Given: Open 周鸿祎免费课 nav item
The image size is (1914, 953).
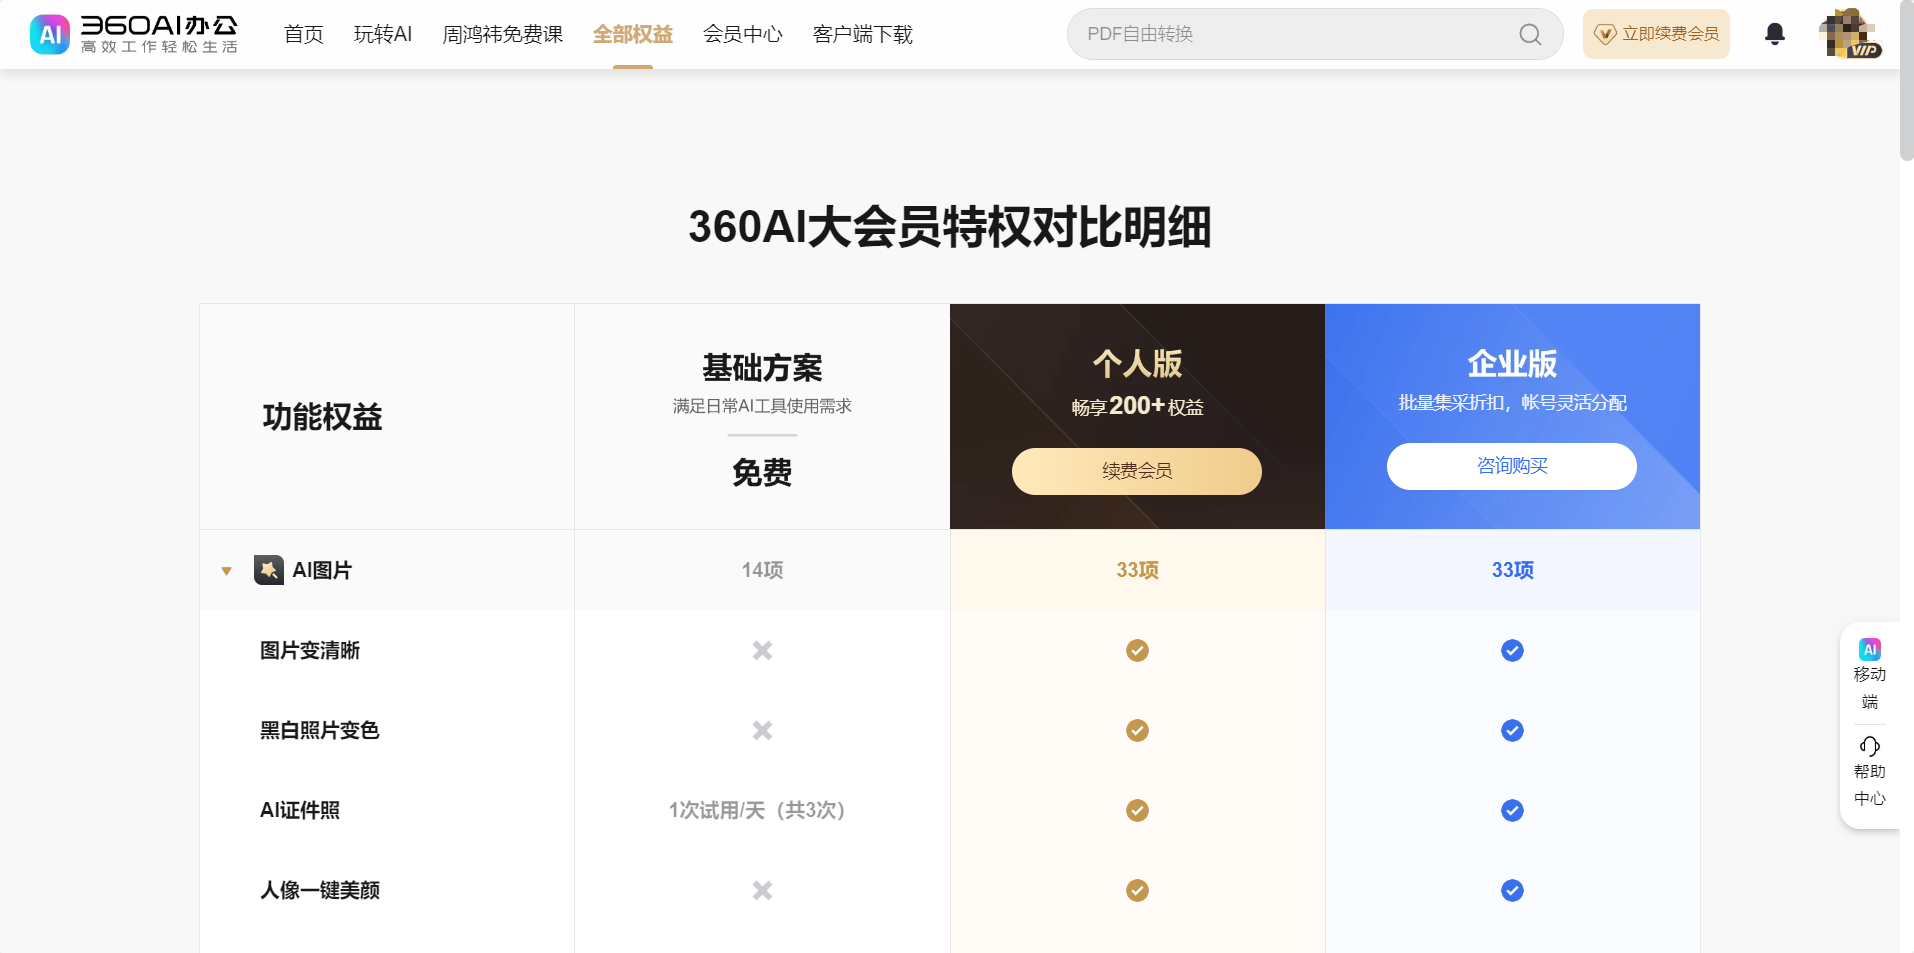Looking at the screenshot, I should pyautogui.click(x=503, y=34).
